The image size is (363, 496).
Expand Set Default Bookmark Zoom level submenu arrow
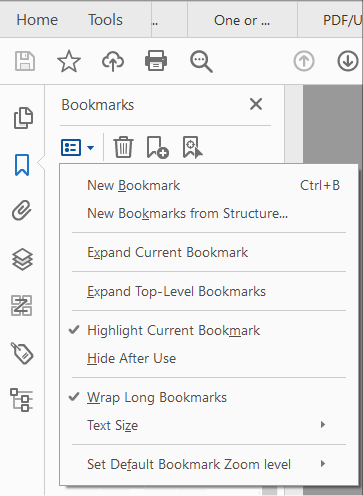tap(322, 464)
